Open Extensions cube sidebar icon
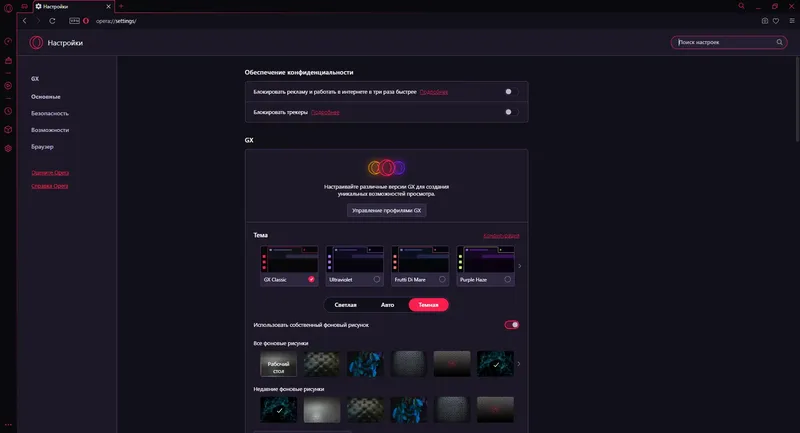Image resolution: width=800 pixels, height=433 pixels. [8, 130]
